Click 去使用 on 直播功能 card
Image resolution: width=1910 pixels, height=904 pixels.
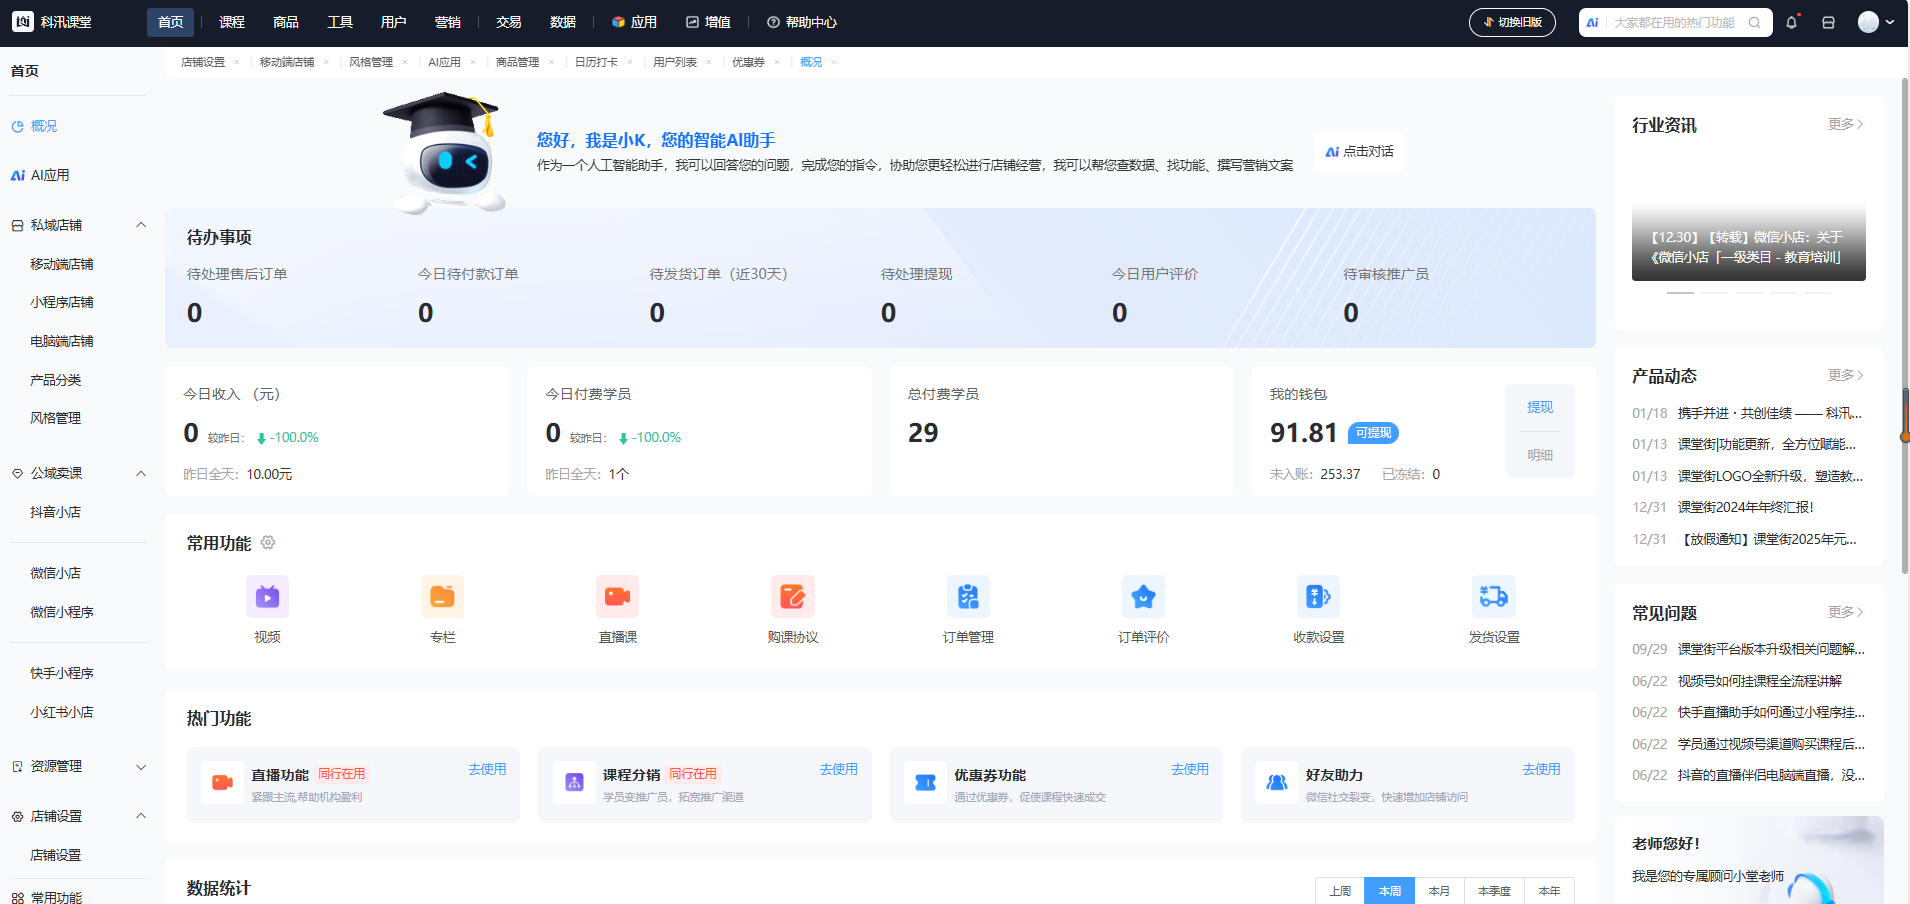click(x=487, y=769)
